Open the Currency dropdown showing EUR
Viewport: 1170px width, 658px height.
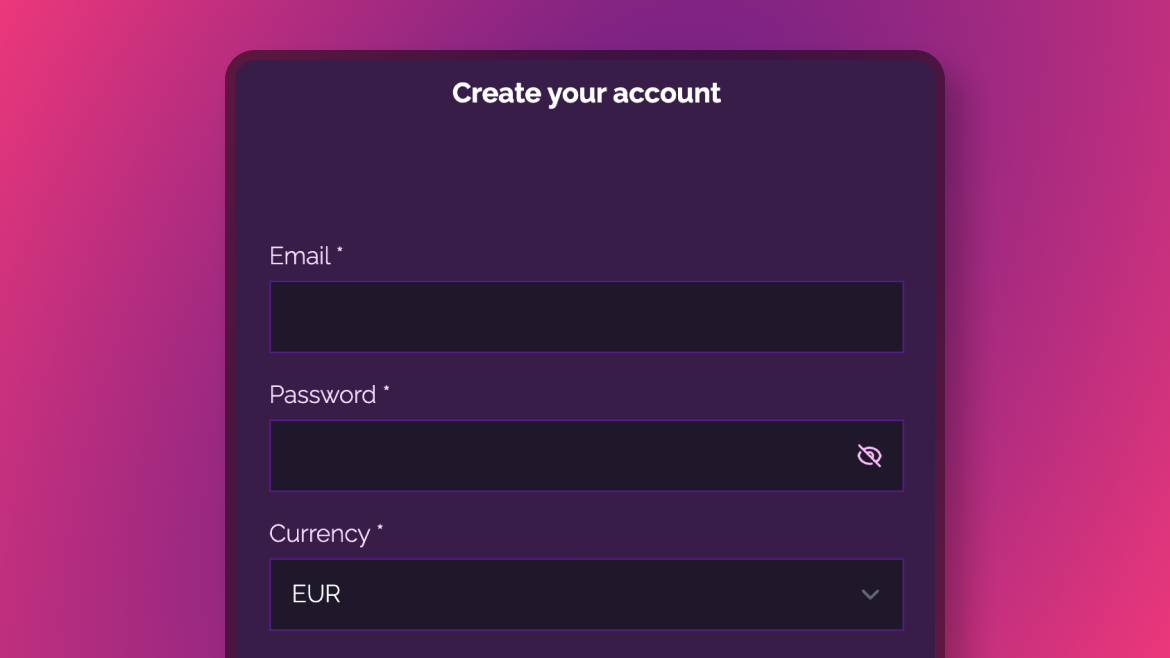pyautogui.click(x=586, y=595)
